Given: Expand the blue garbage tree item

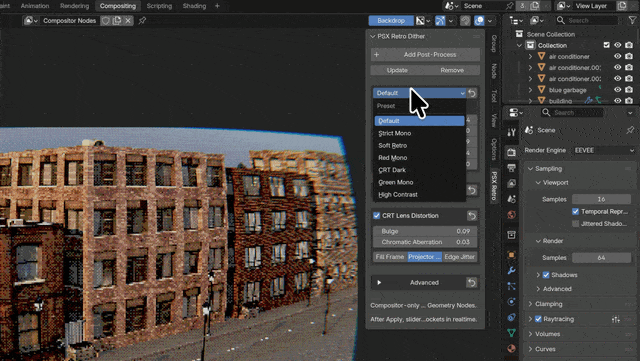Looking at the screenshot, I should click(531, 90).
